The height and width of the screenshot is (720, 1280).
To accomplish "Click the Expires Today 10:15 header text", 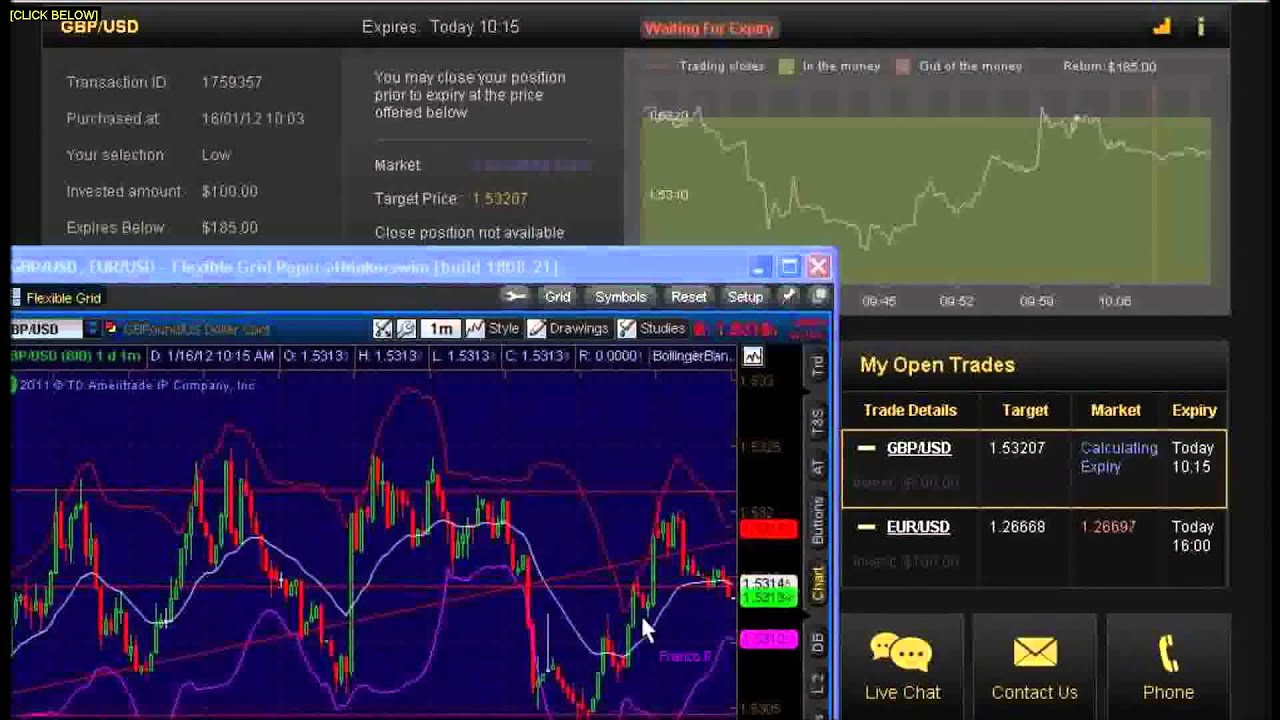I will point(440,27).
